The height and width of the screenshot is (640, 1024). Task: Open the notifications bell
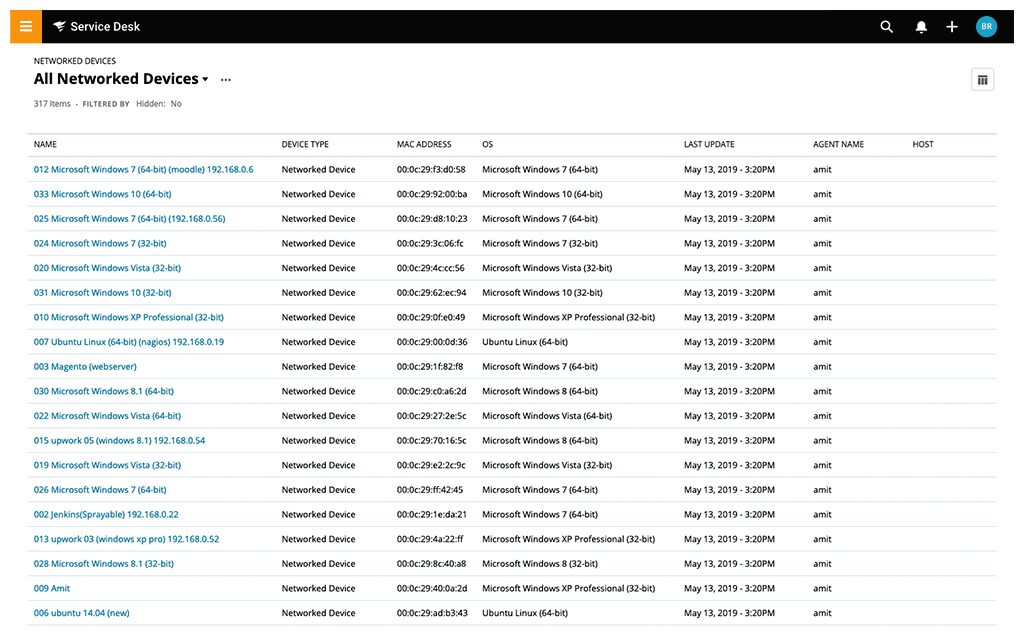coord(921,27)
